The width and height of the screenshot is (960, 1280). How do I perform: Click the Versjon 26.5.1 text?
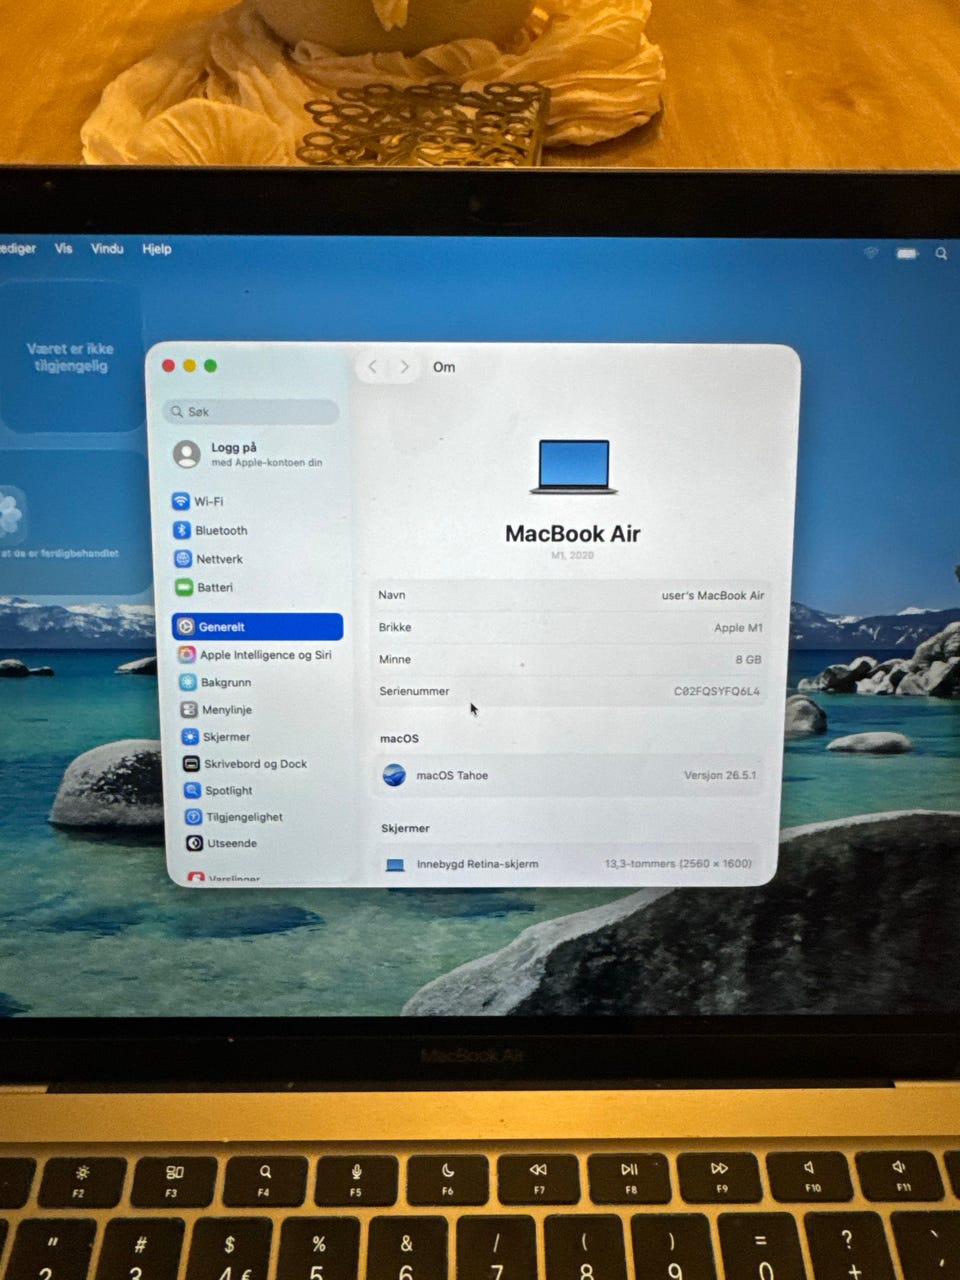click(x=720, y=775)
